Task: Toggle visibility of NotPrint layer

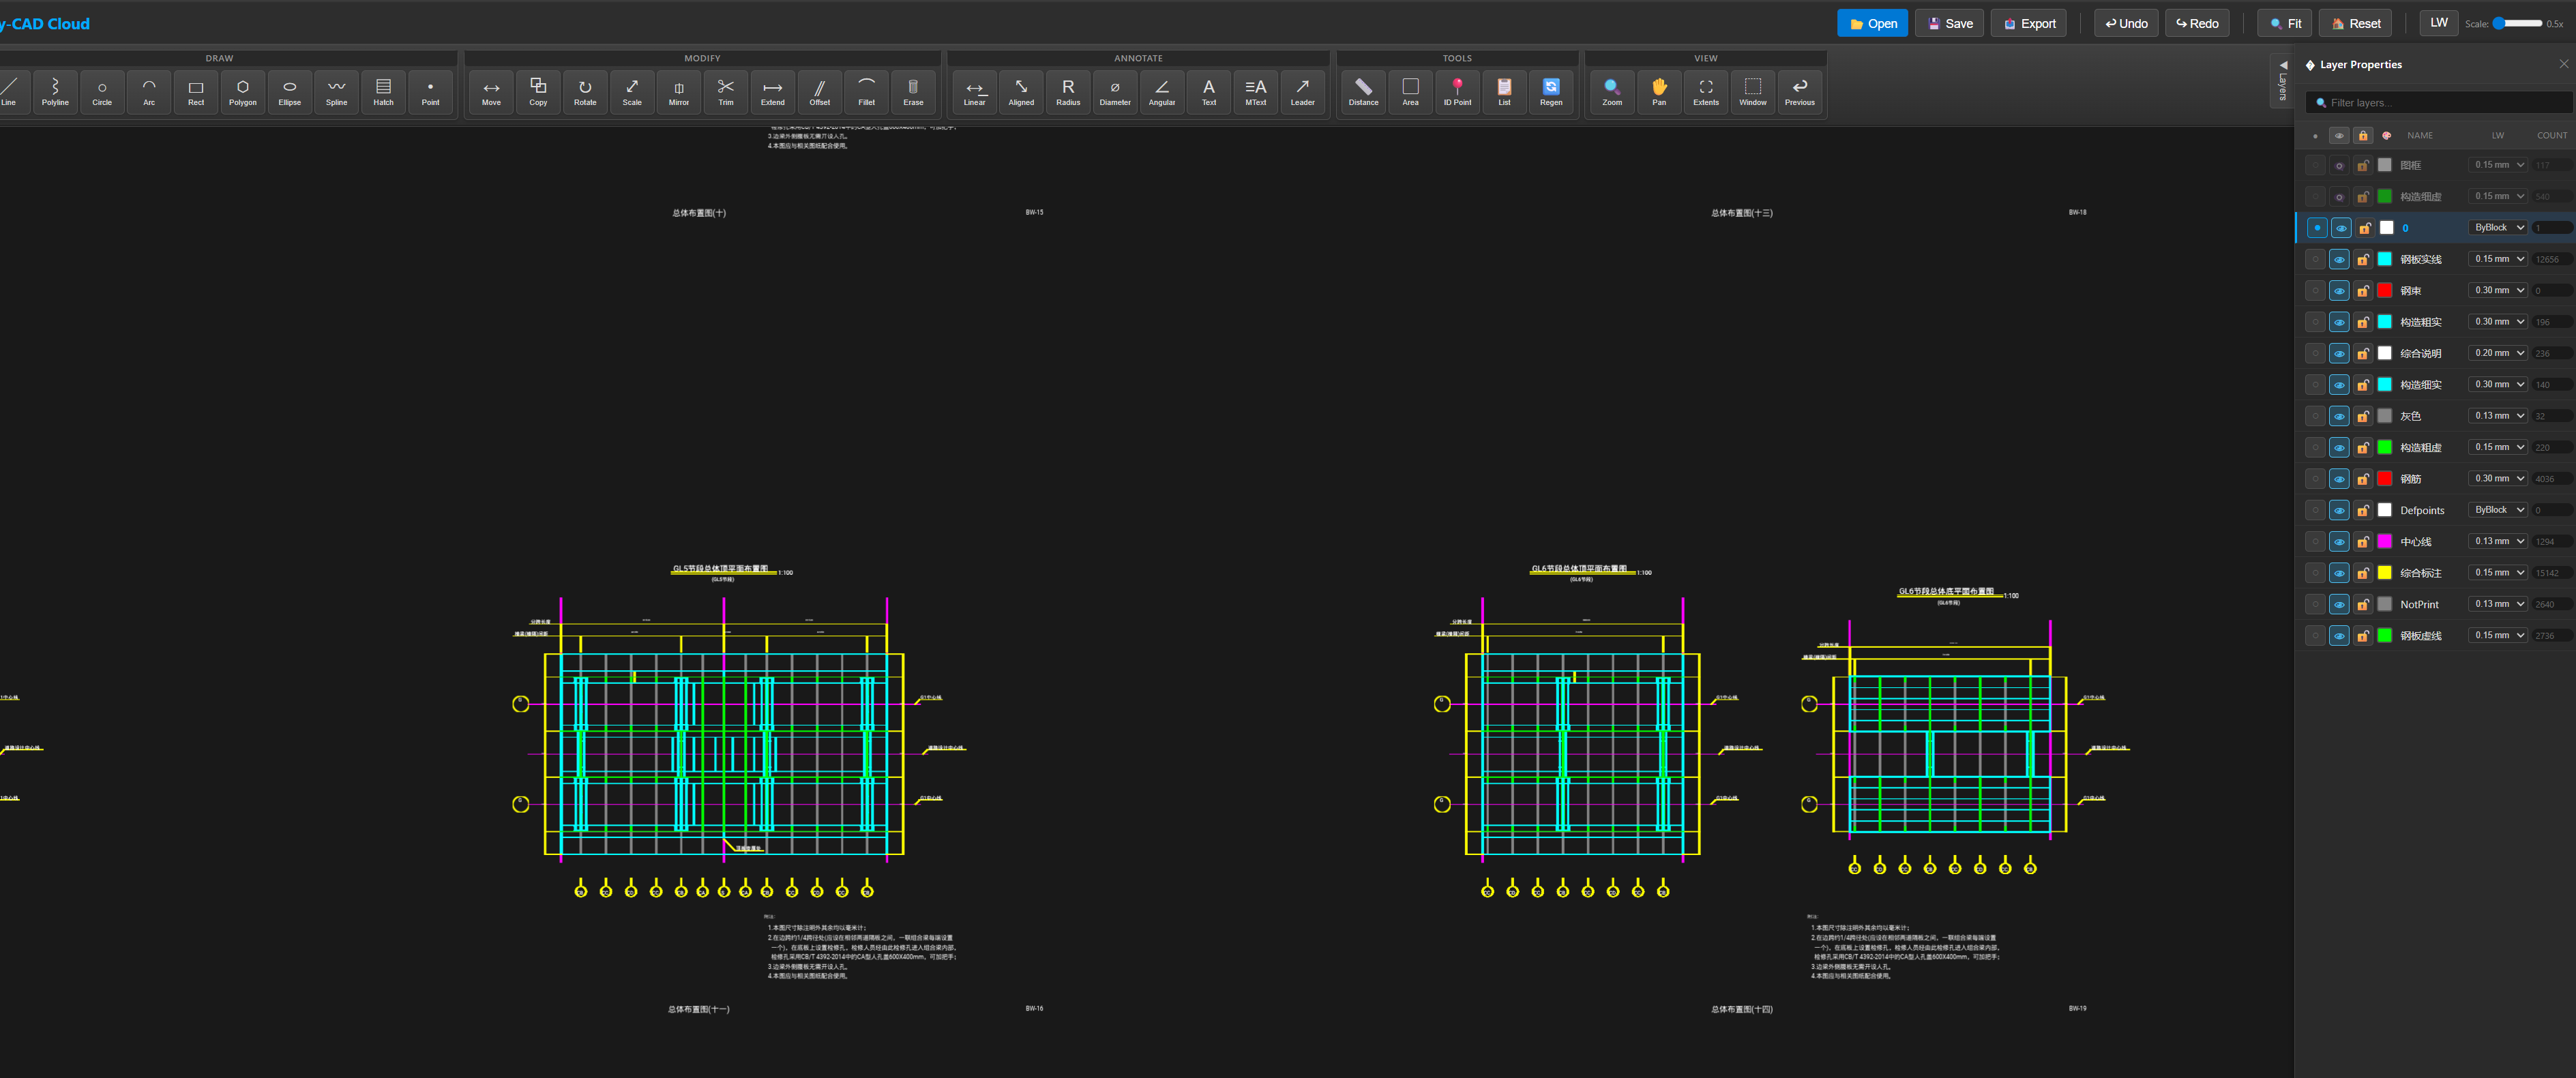Action: click(x=2338, y=605)
